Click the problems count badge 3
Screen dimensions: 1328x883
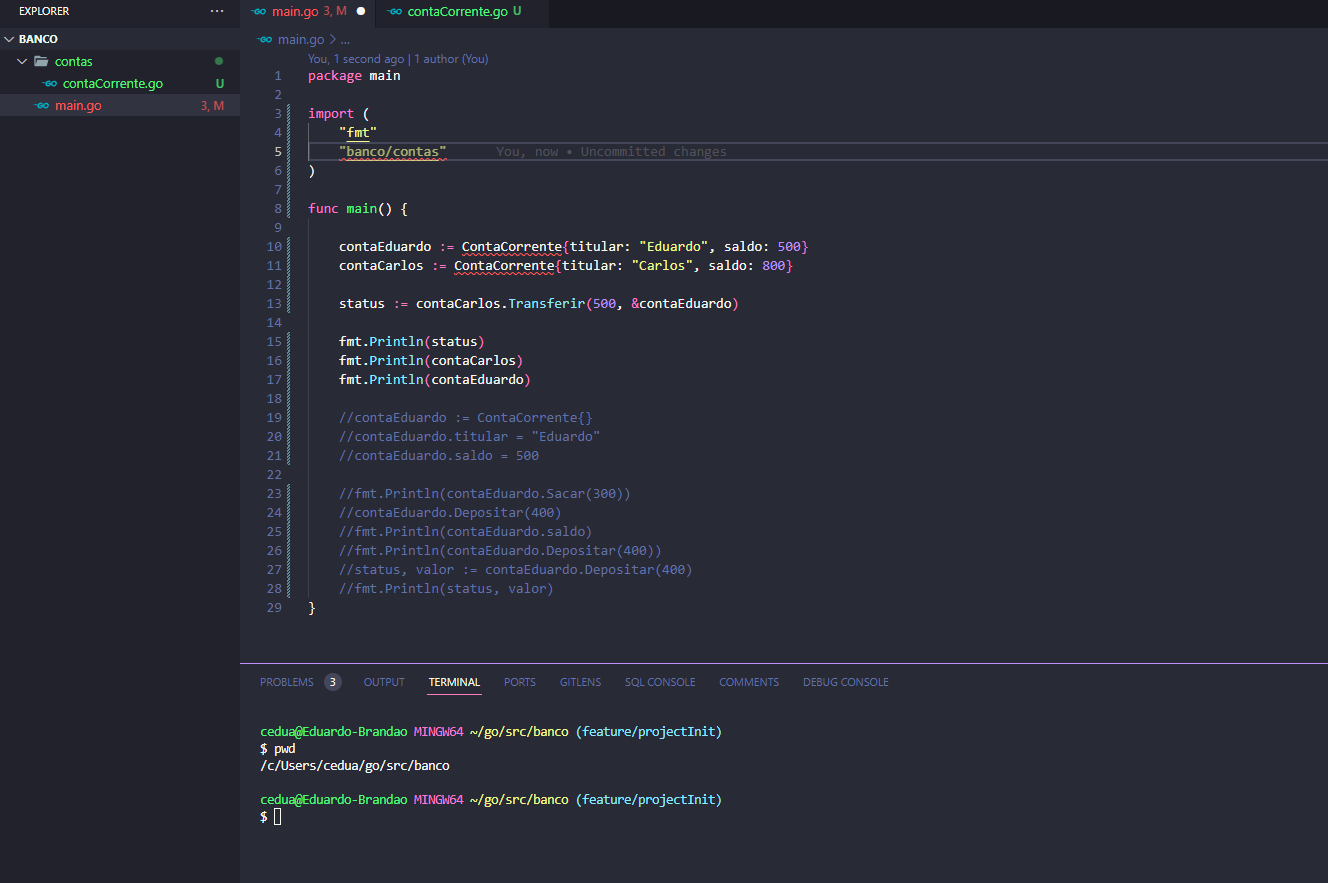pos(332,682)
